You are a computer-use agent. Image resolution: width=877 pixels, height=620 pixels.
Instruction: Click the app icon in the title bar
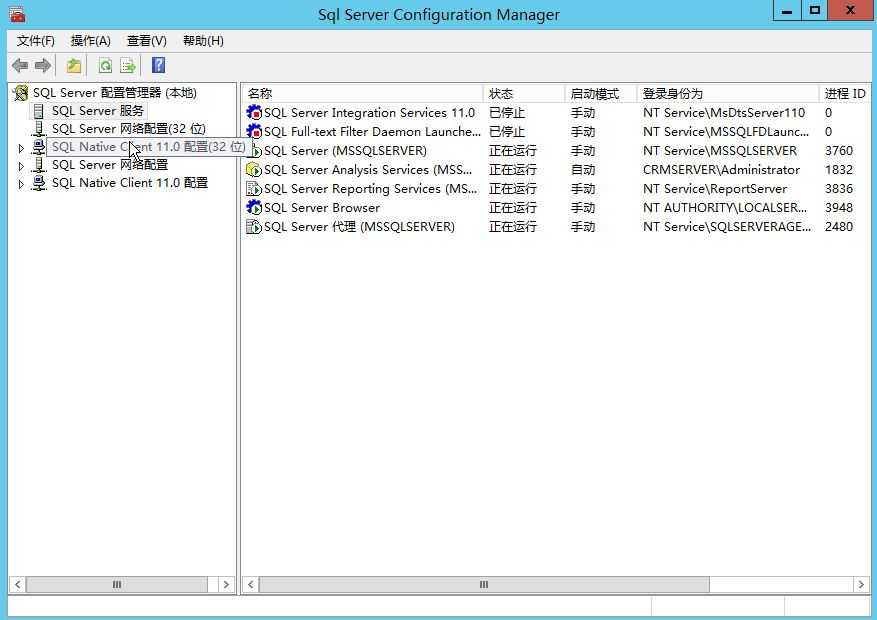click(17, 14)
